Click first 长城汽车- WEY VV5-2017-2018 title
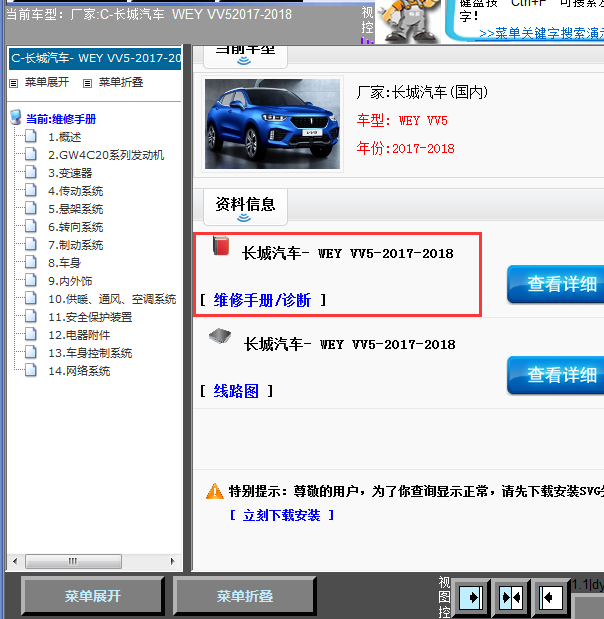This screenshot has width=604, height=619. point(347,253)
